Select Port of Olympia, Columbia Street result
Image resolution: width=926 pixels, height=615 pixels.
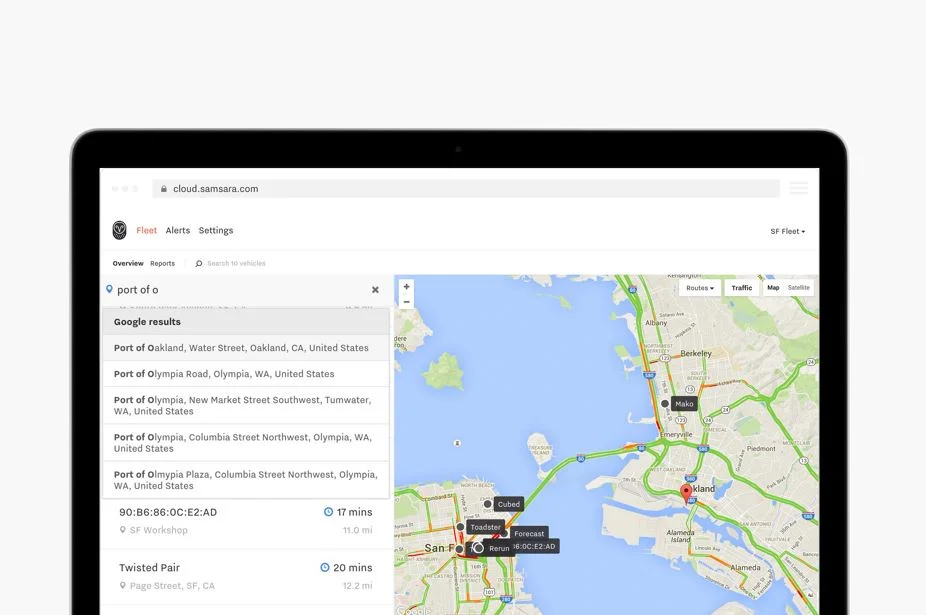pos(246,442)
